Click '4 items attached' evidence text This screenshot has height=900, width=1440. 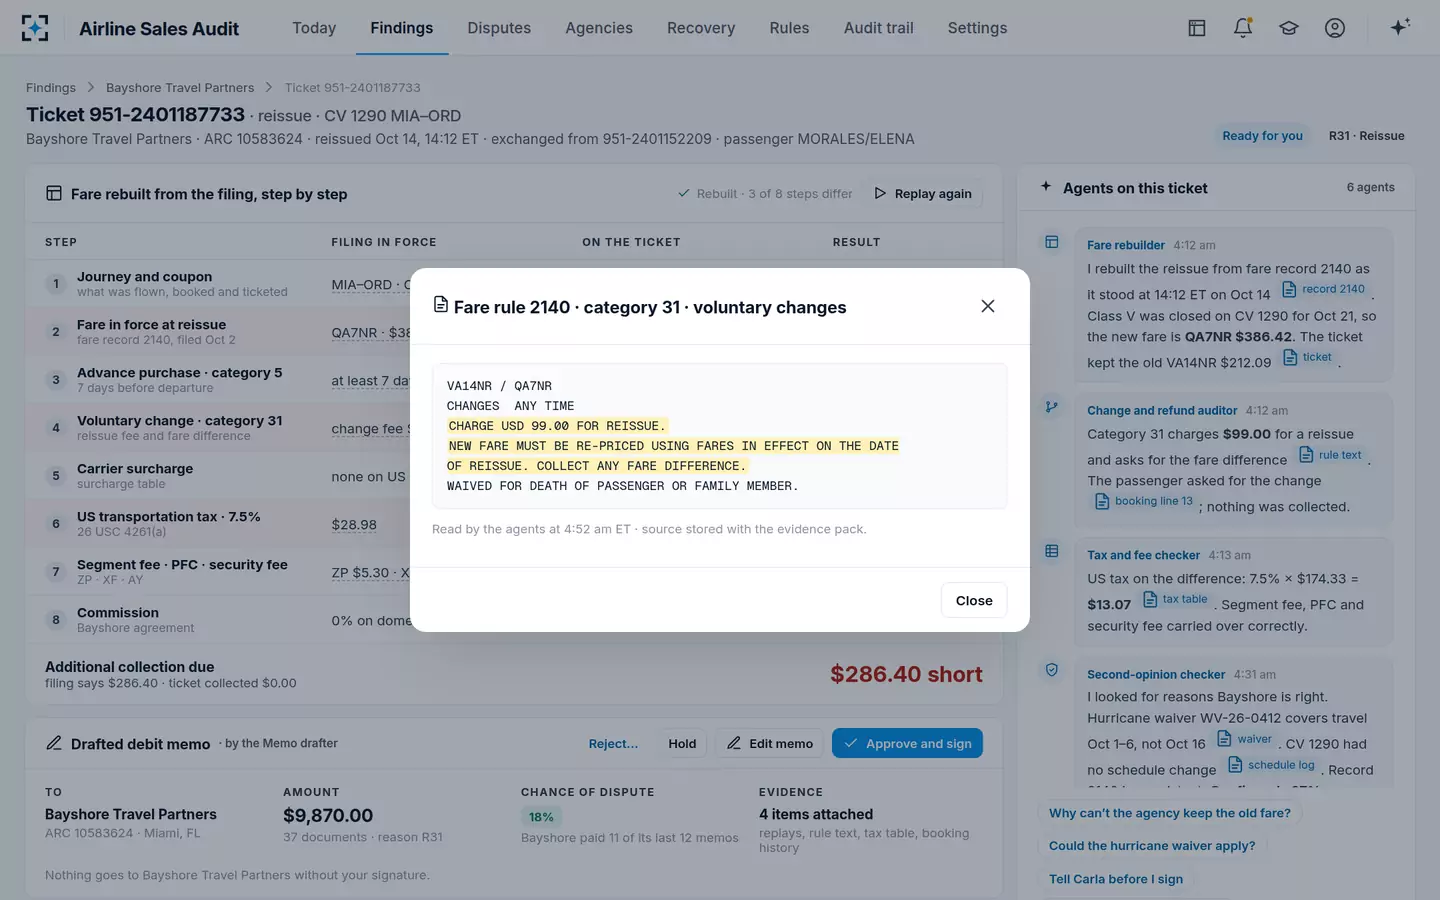pos(816,814)
